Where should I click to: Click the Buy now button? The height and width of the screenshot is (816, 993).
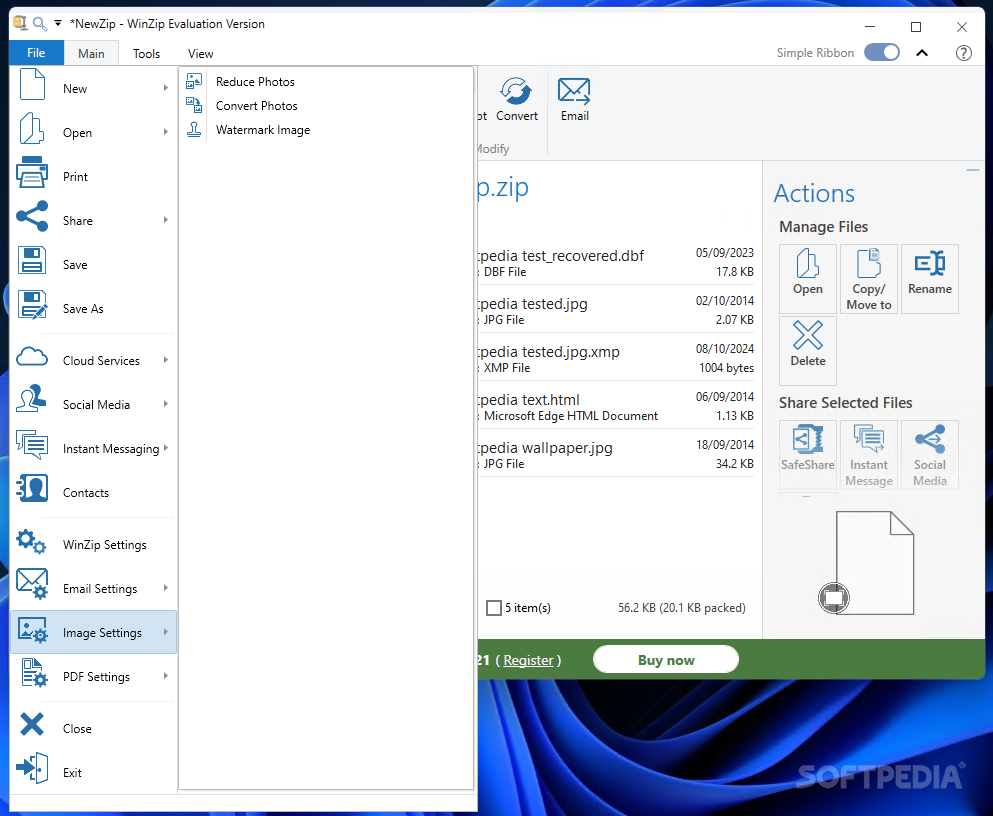coord(666,660)
